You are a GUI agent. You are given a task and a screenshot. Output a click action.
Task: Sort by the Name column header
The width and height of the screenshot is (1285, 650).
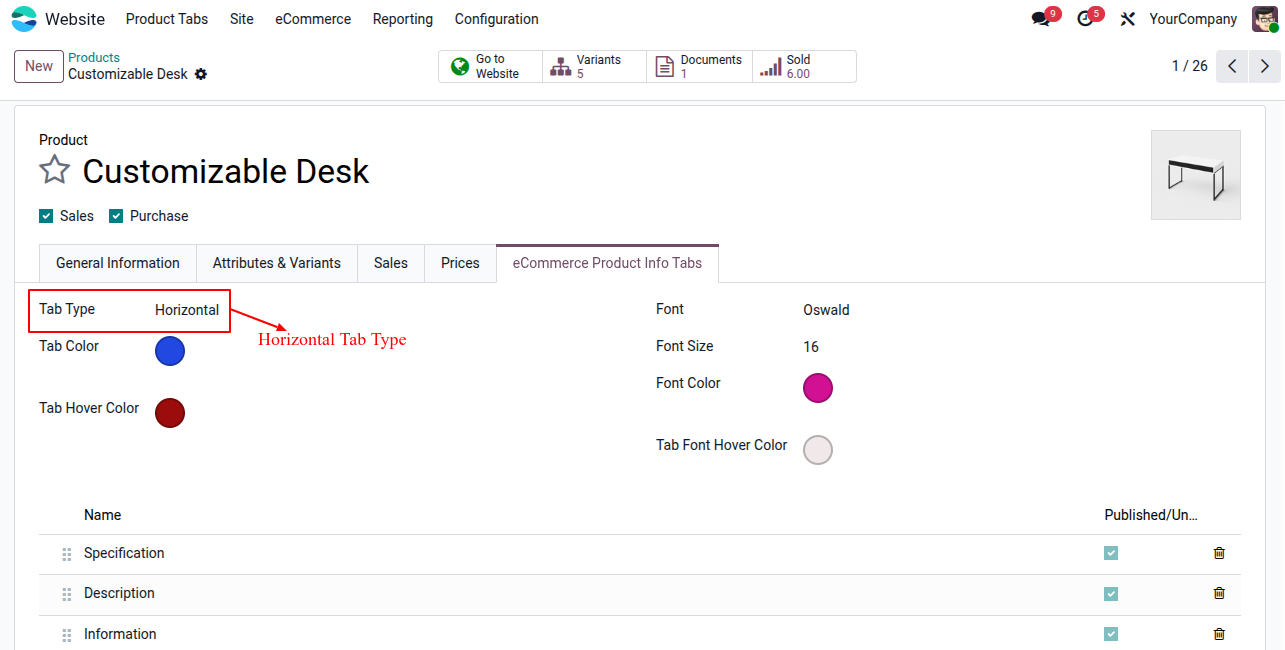click(x=103, y=515)
